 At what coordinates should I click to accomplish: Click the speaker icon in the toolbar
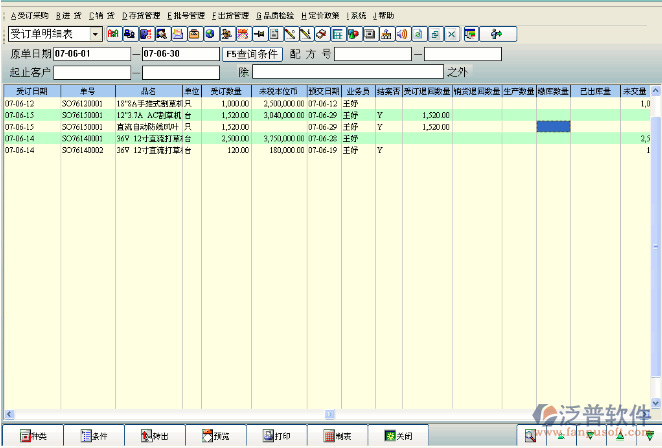tap(400, 34)
